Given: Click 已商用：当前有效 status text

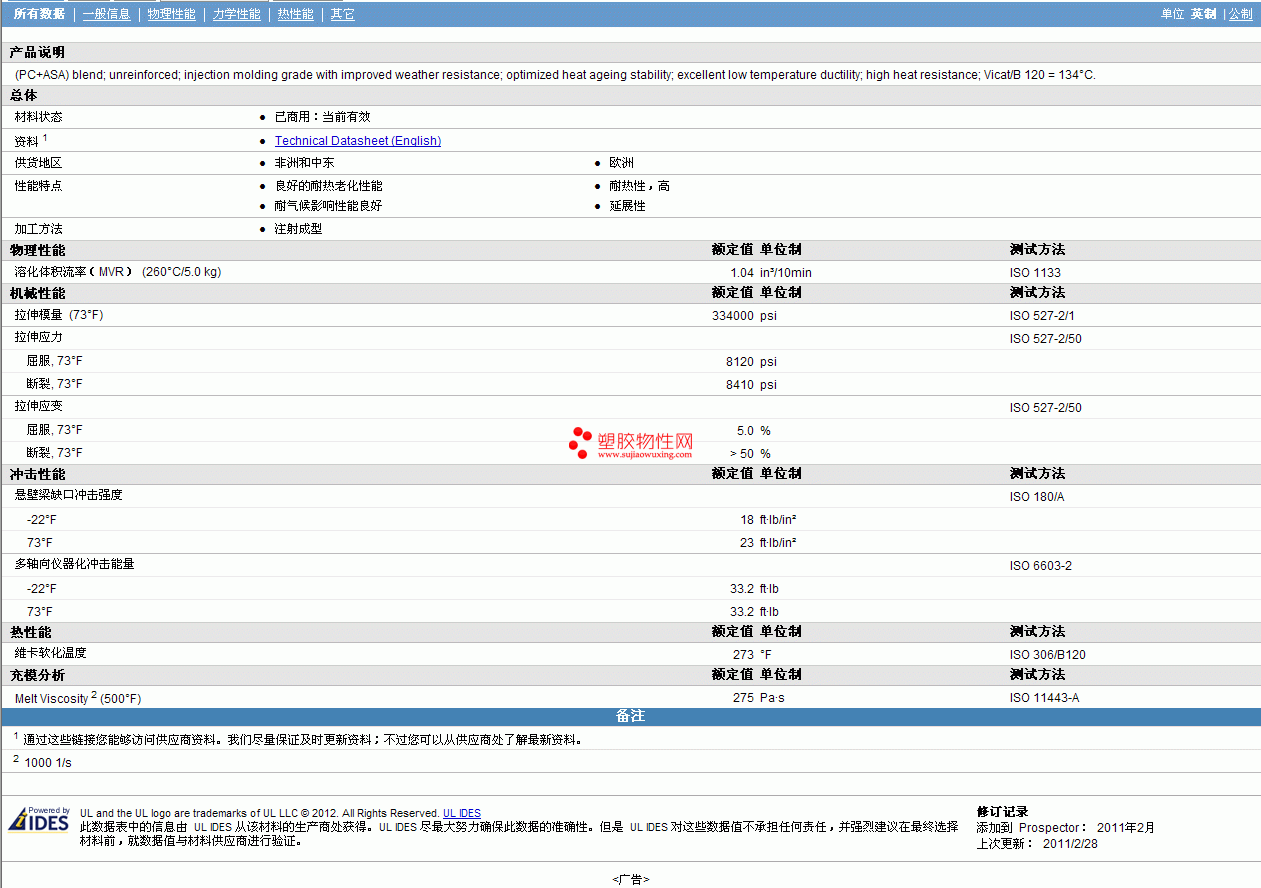Looking at the screenshot, I should (x=322, y=117).
